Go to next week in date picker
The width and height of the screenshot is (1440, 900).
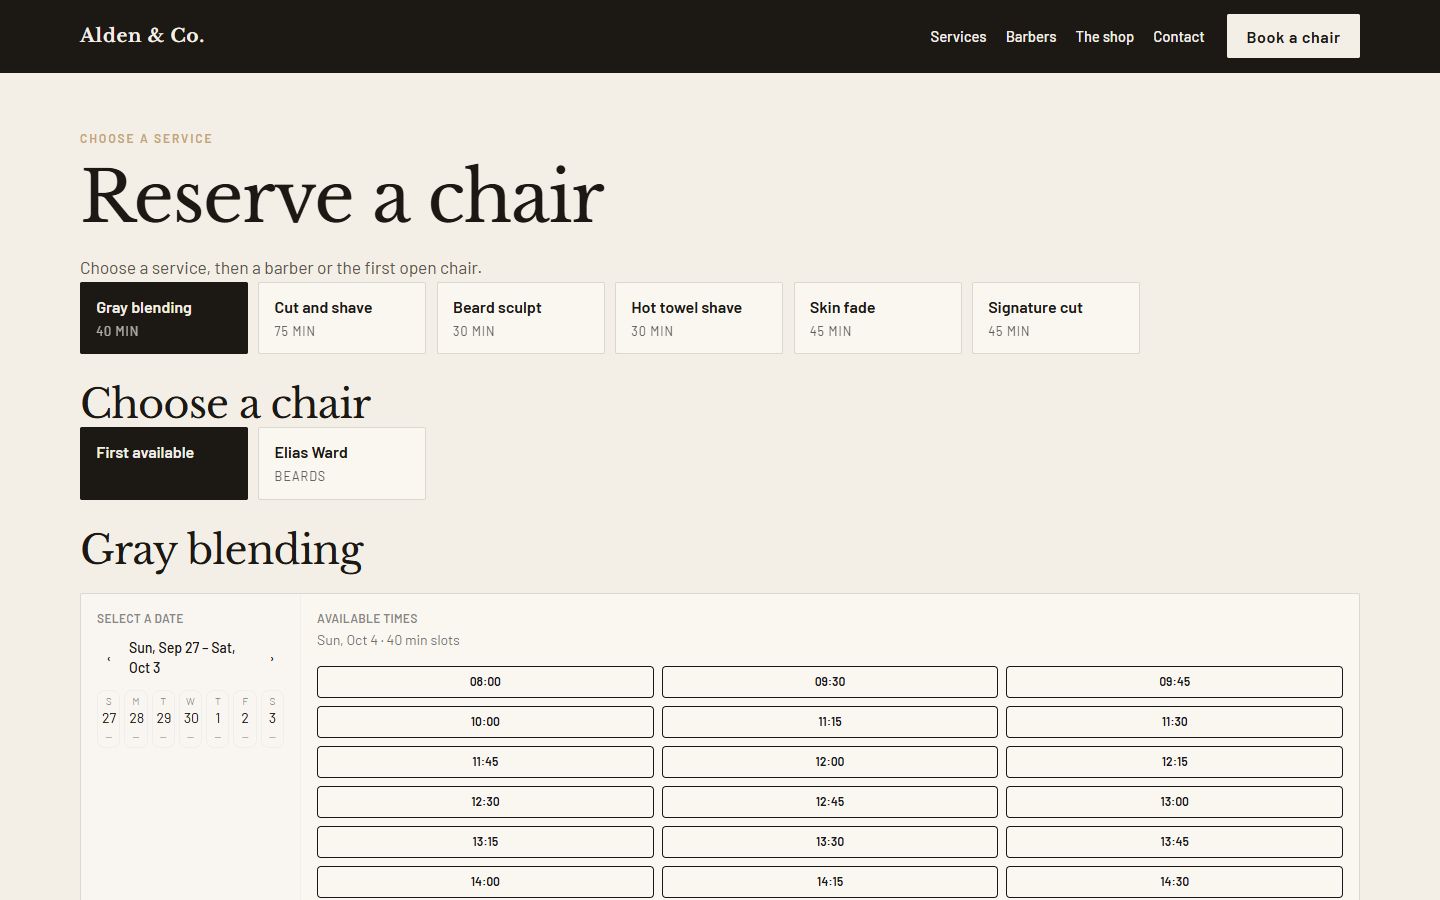[272, 658]
